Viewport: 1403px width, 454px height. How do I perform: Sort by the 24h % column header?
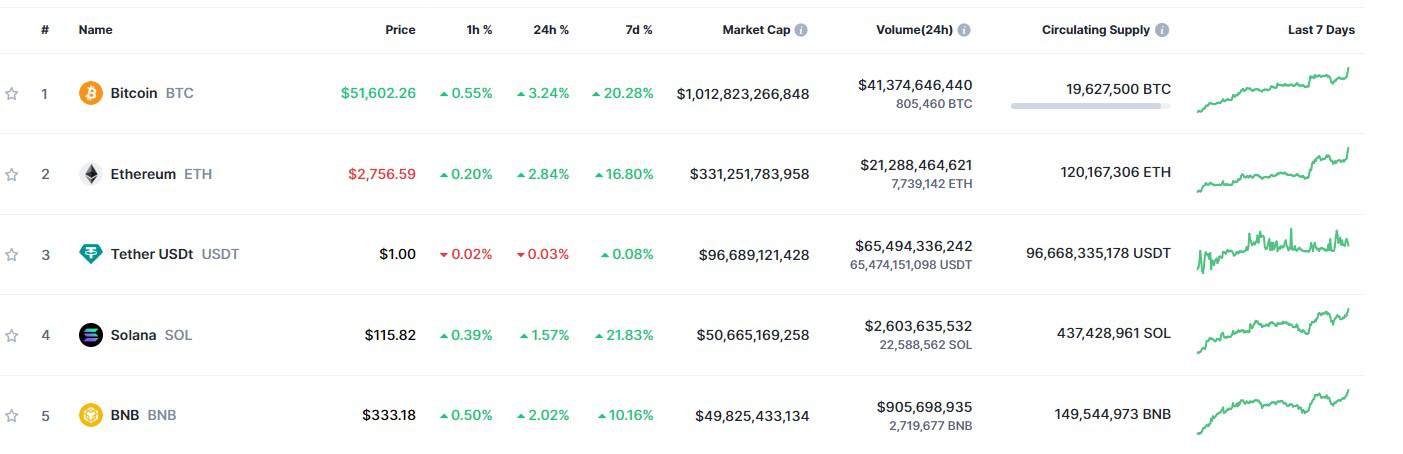click(x=551, y=30)
